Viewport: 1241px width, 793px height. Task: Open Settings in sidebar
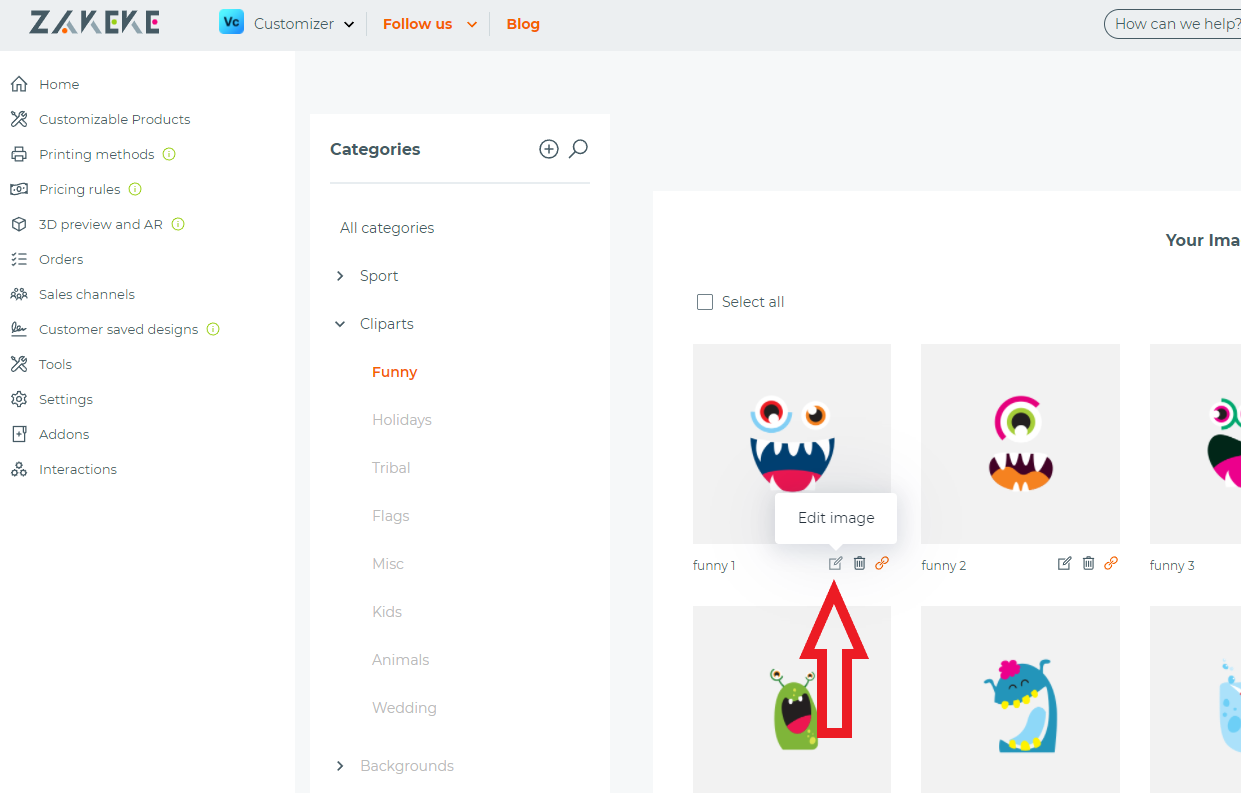(x=65, y=399)
